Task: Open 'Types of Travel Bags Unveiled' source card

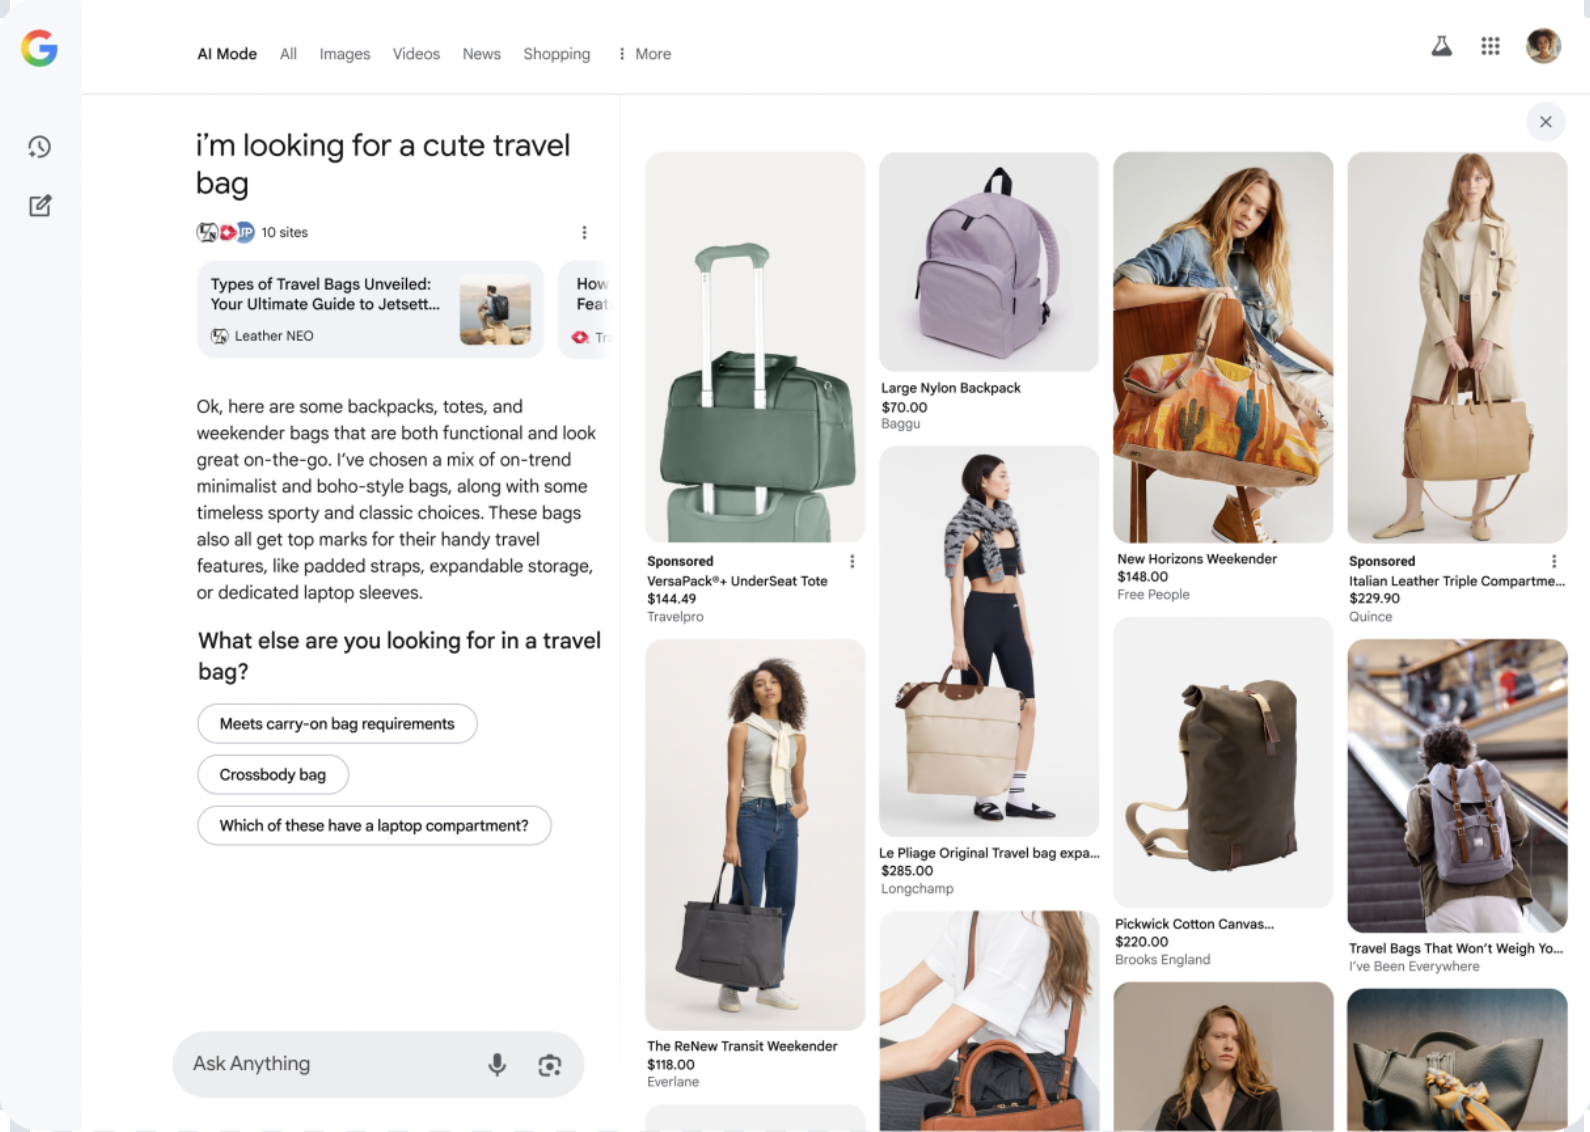Action: pyautogui.click(x=370, y=309)
